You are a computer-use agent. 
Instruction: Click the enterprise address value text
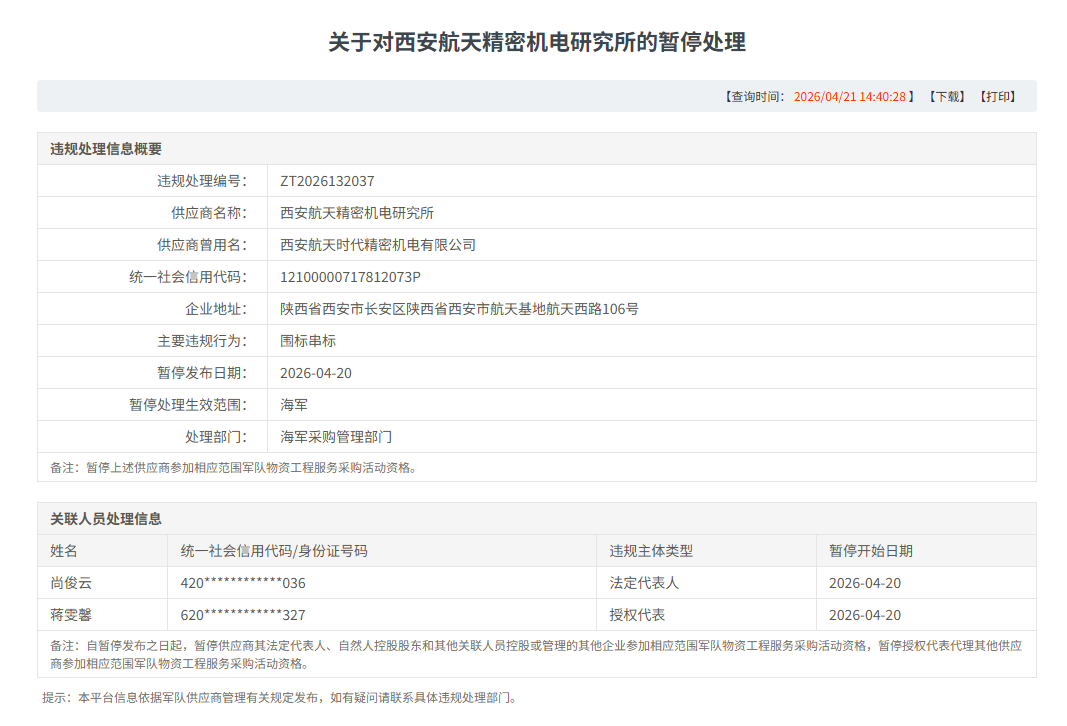click(459, 309)
